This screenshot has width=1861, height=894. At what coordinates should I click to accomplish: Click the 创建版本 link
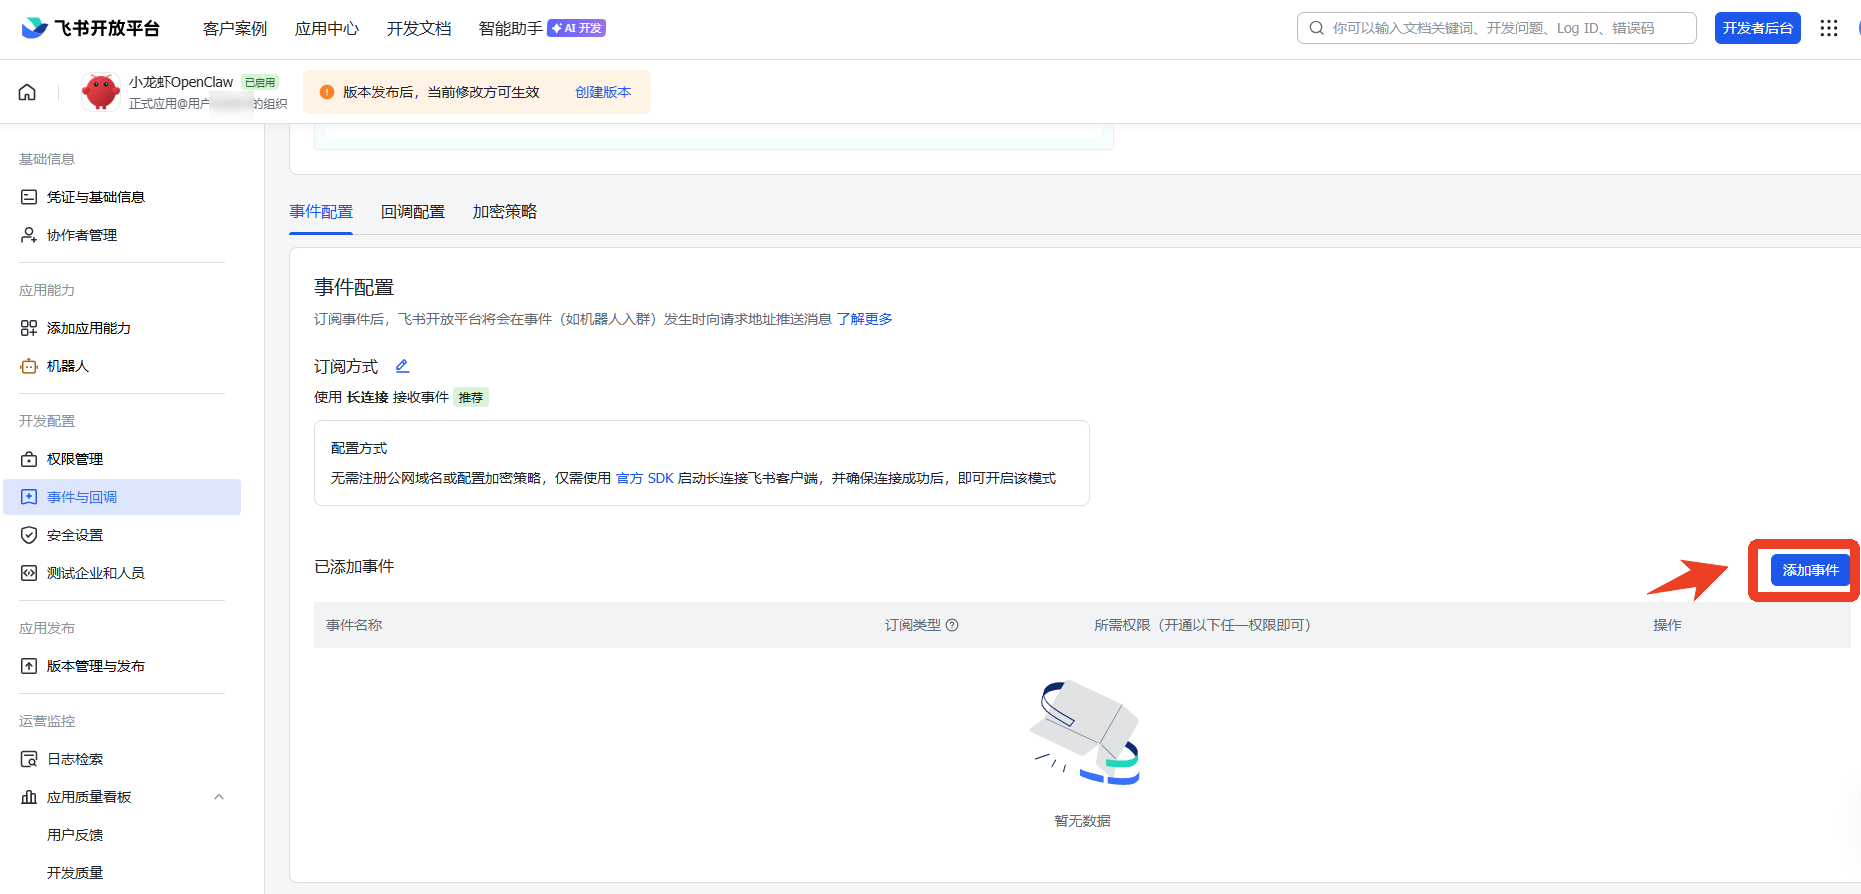tap(603, 92)
